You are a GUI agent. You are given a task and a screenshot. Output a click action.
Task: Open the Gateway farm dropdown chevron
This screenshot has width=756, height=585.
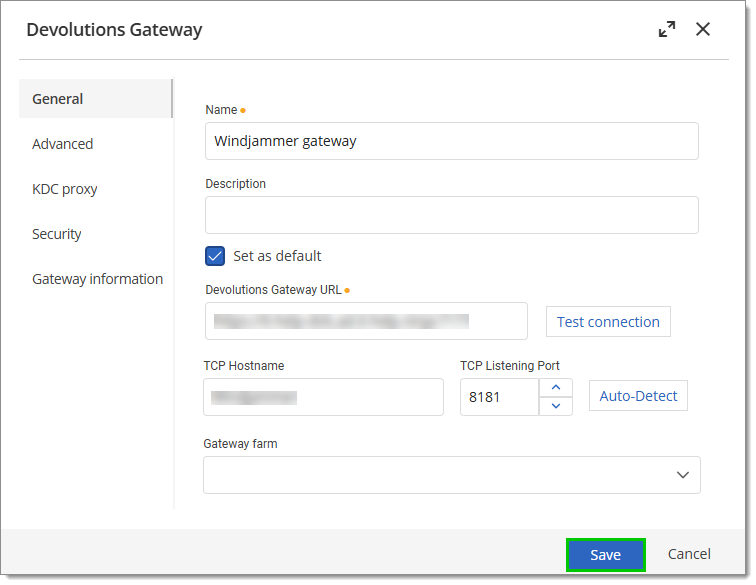pyautogui.click(x=682, y=475)
